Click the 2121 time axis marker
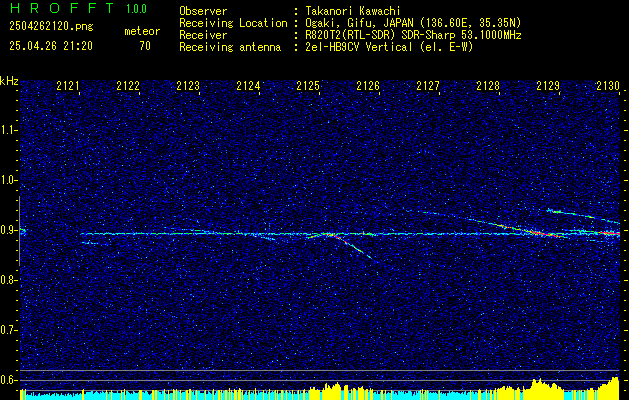 [68, 86]
